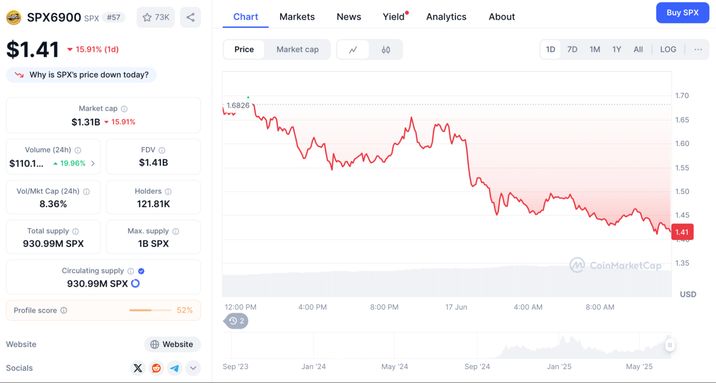Toggle LOG scale on chart
Viewport: 716px width, 383px height.
[668, 50]
